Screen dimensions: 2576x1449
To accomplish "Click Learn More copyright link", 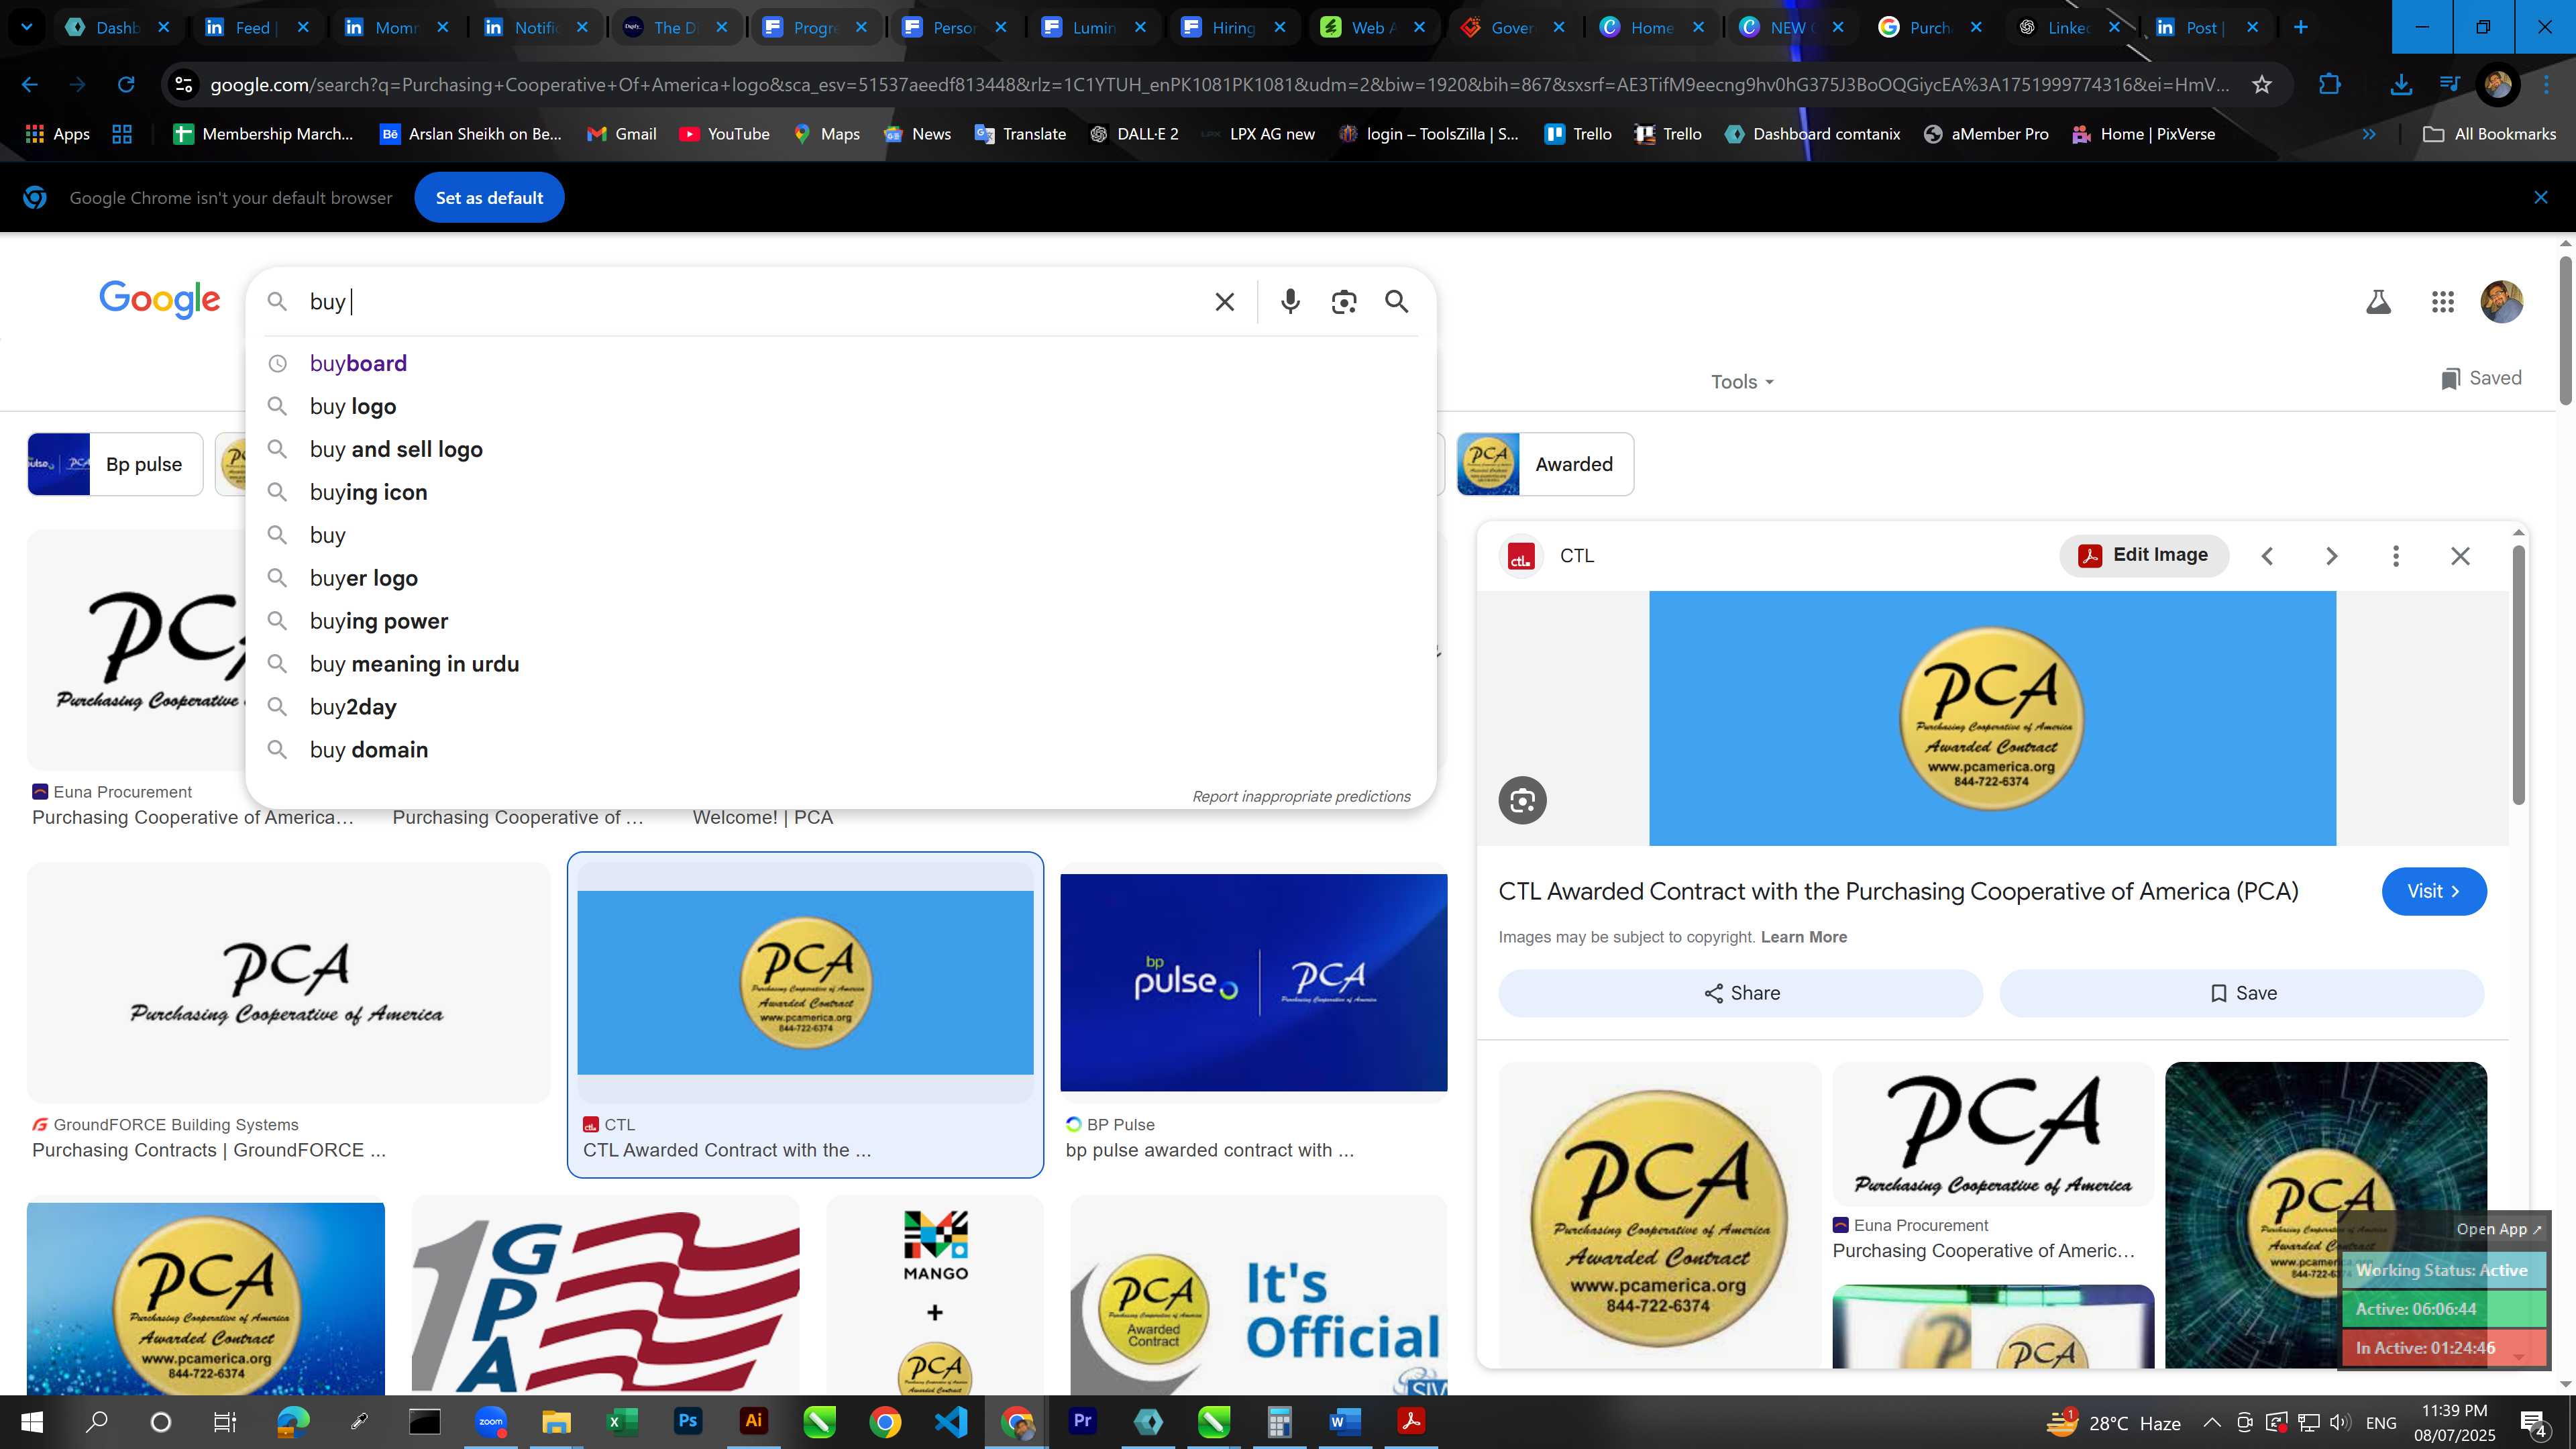I will [x=1803, y=937].
